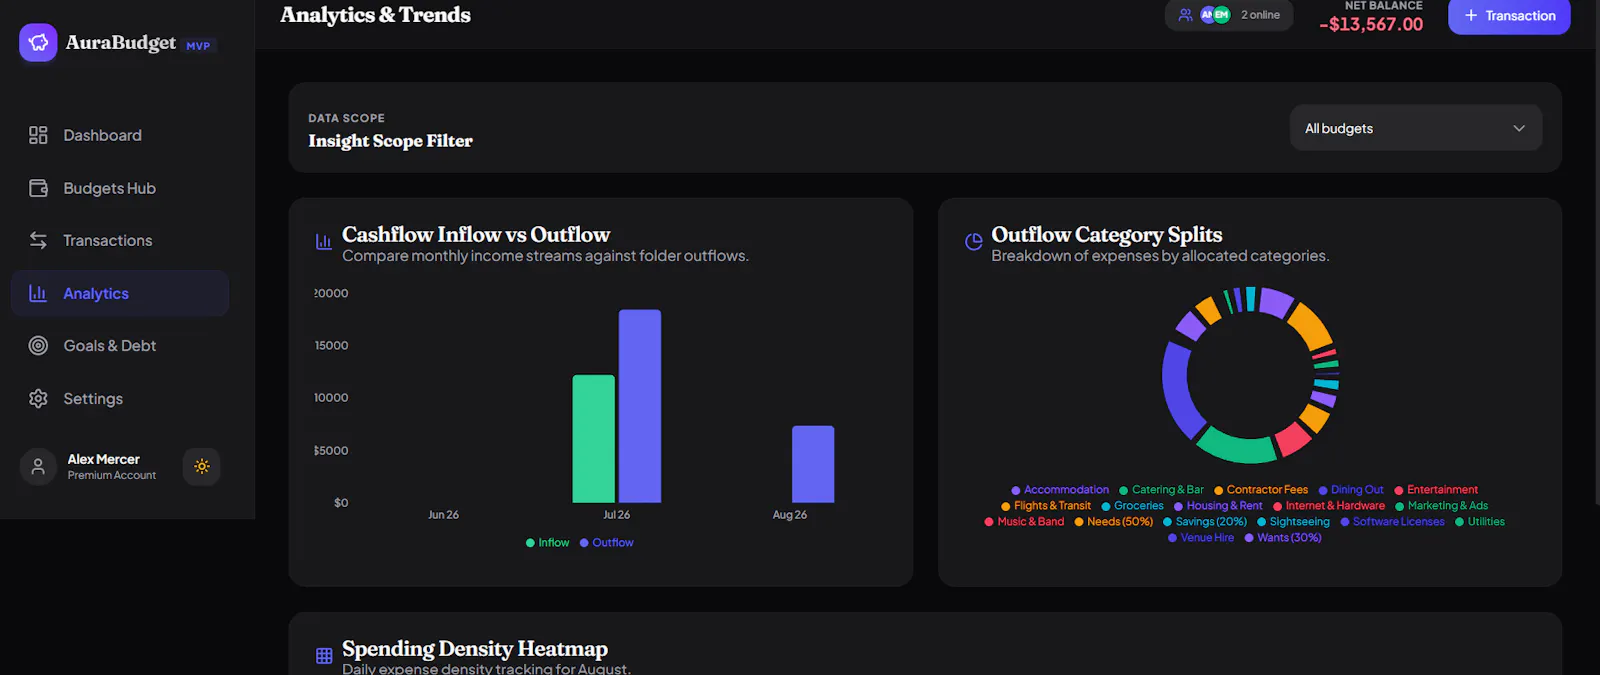Click the Analytics bar chart sidebar icon
This screenshot has height=675, width=1600.
tap(38, 293)
